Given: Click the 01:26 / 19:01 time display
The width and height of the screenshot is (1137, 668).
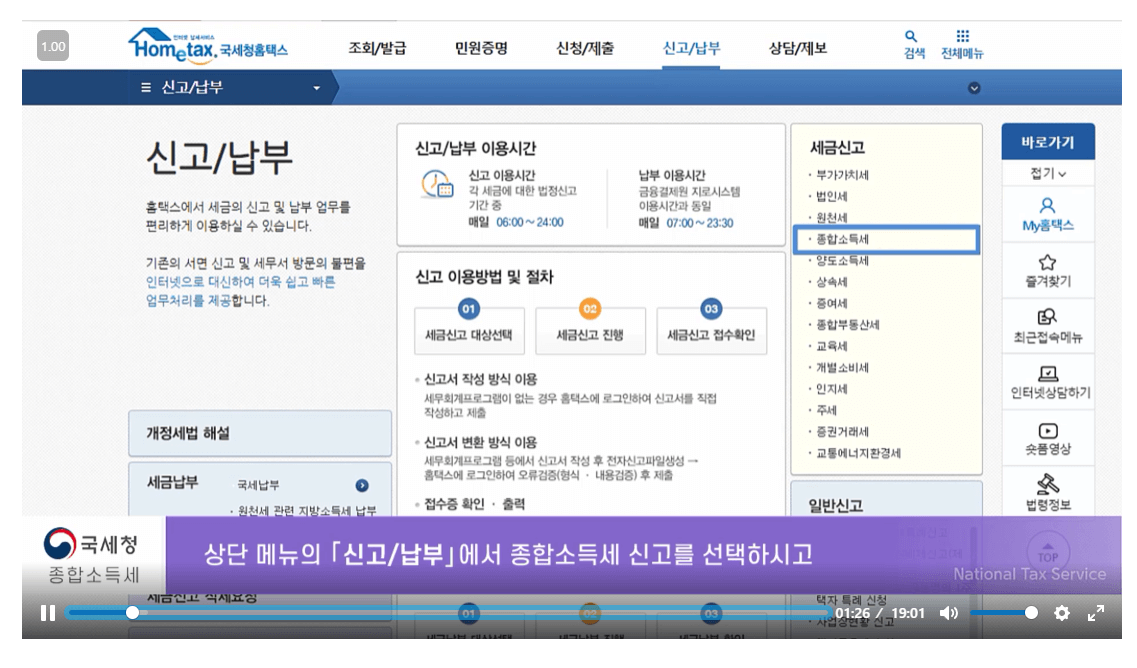Looking at the screenshot, I should (880, 614).
